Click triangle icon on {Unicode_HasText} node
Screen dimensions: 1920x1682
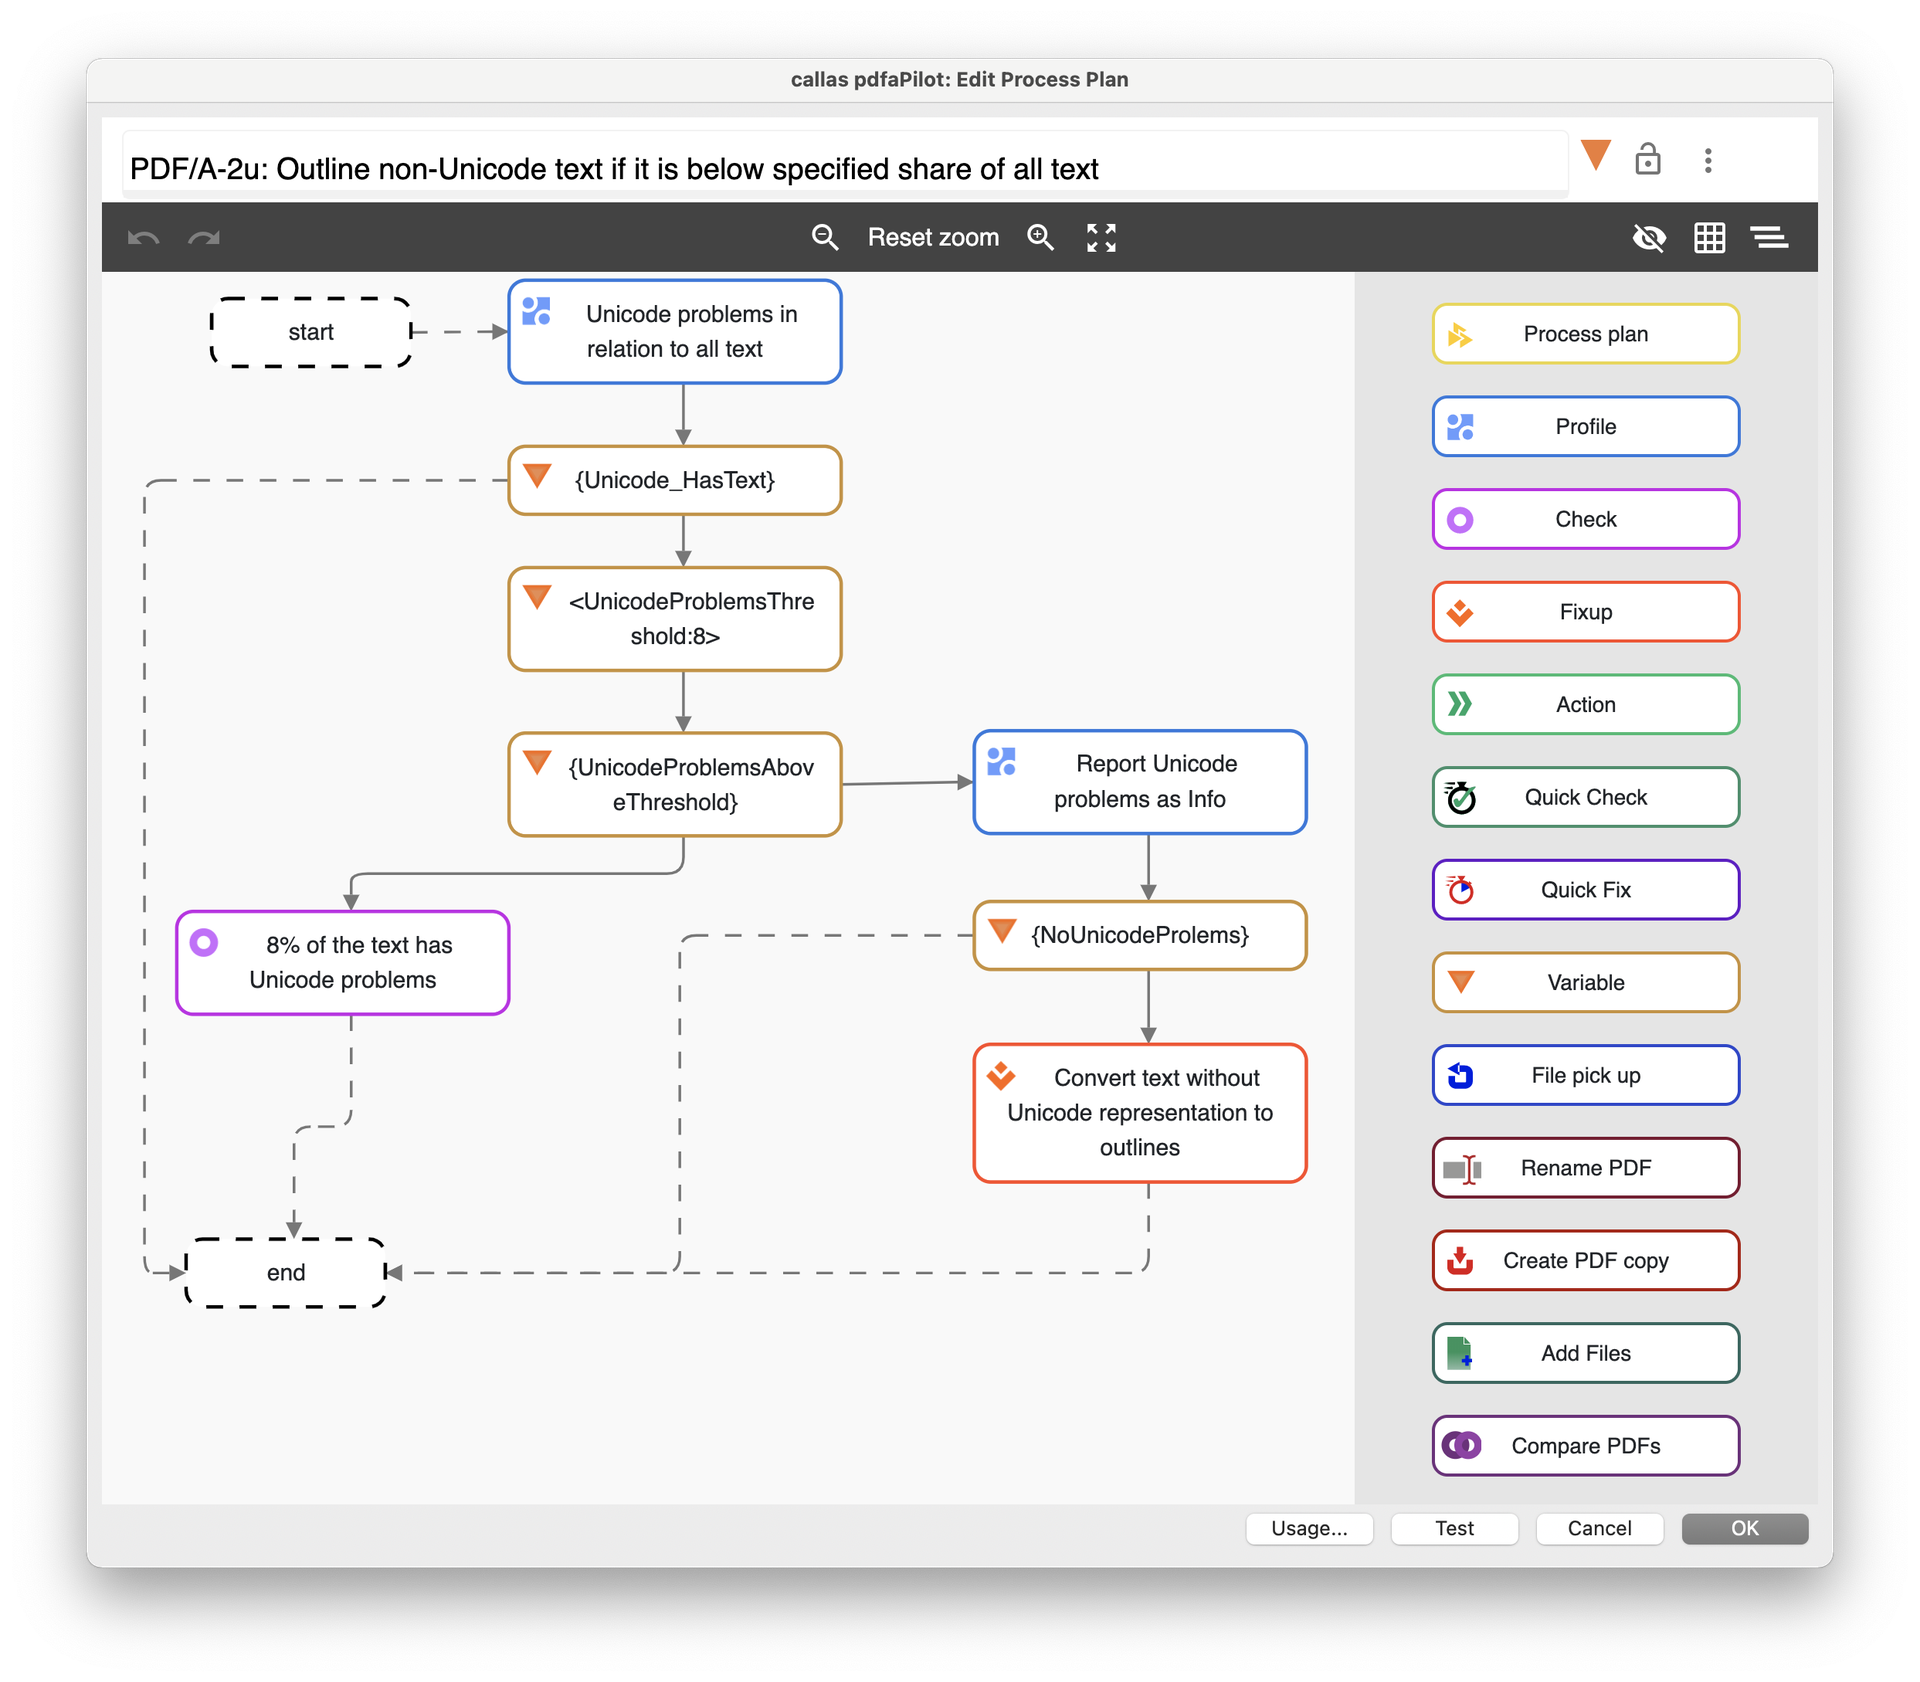pos(538,476)
